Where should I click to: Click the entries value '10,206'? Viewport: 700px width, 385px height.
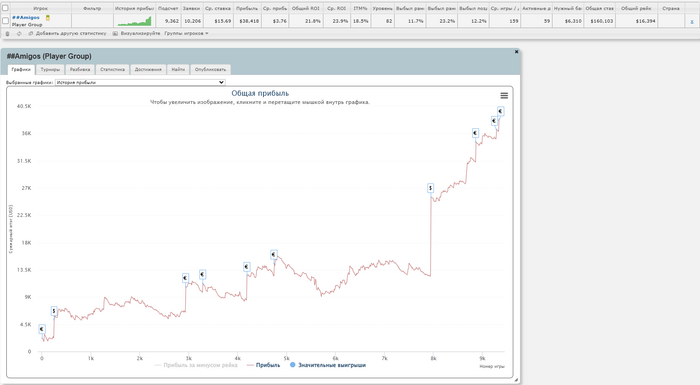192,21
